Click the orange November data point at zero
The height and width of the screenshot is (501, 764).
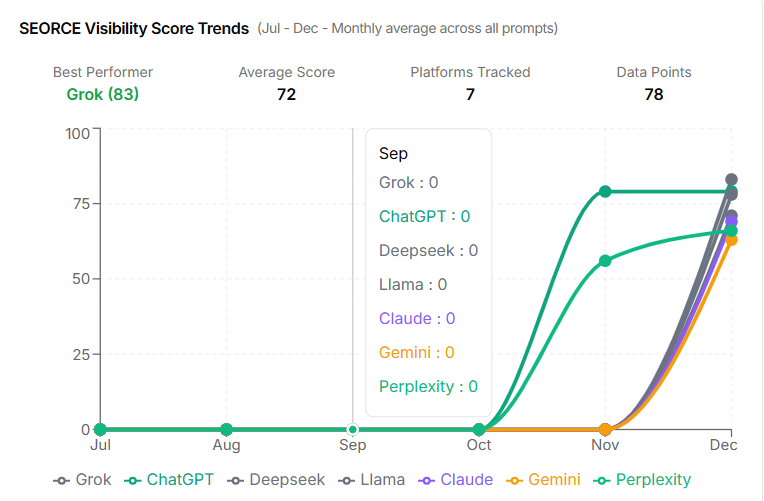605,429
